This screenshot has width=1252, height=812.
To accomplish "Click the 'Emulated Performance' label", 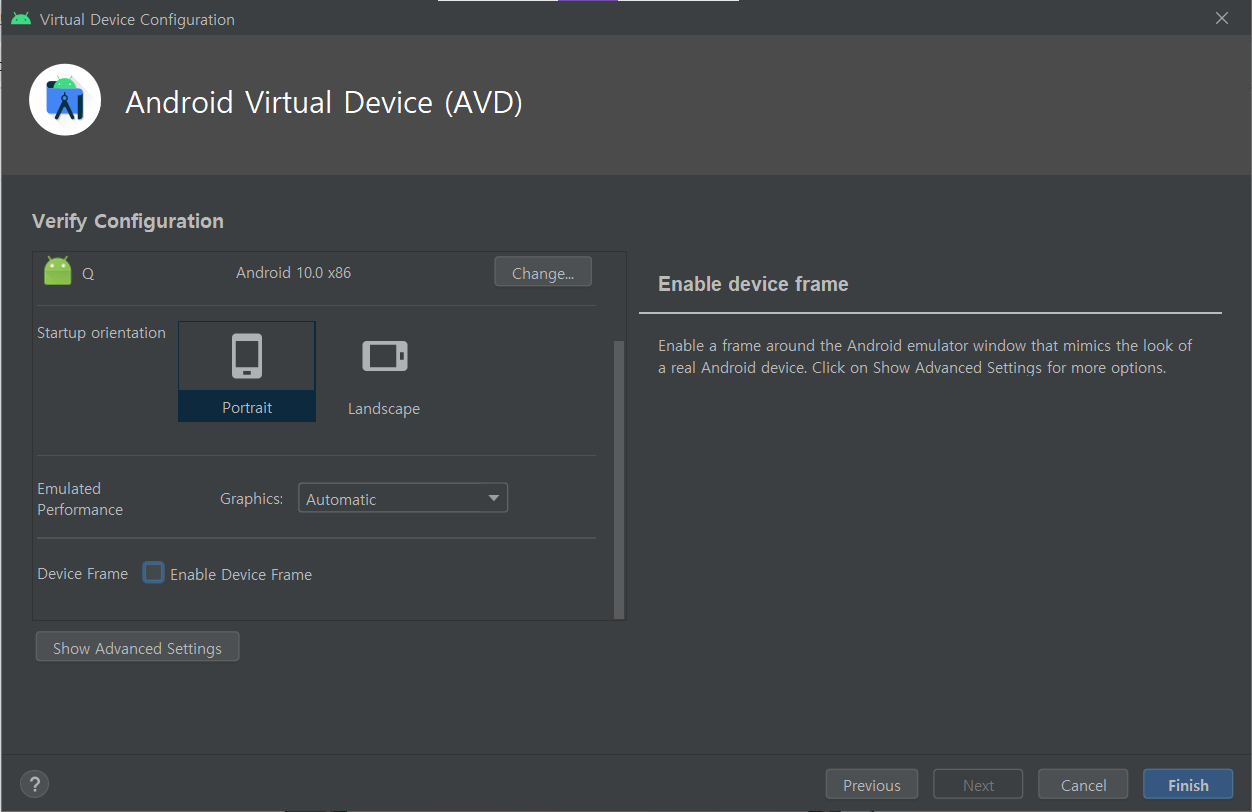I will (80, 499).
